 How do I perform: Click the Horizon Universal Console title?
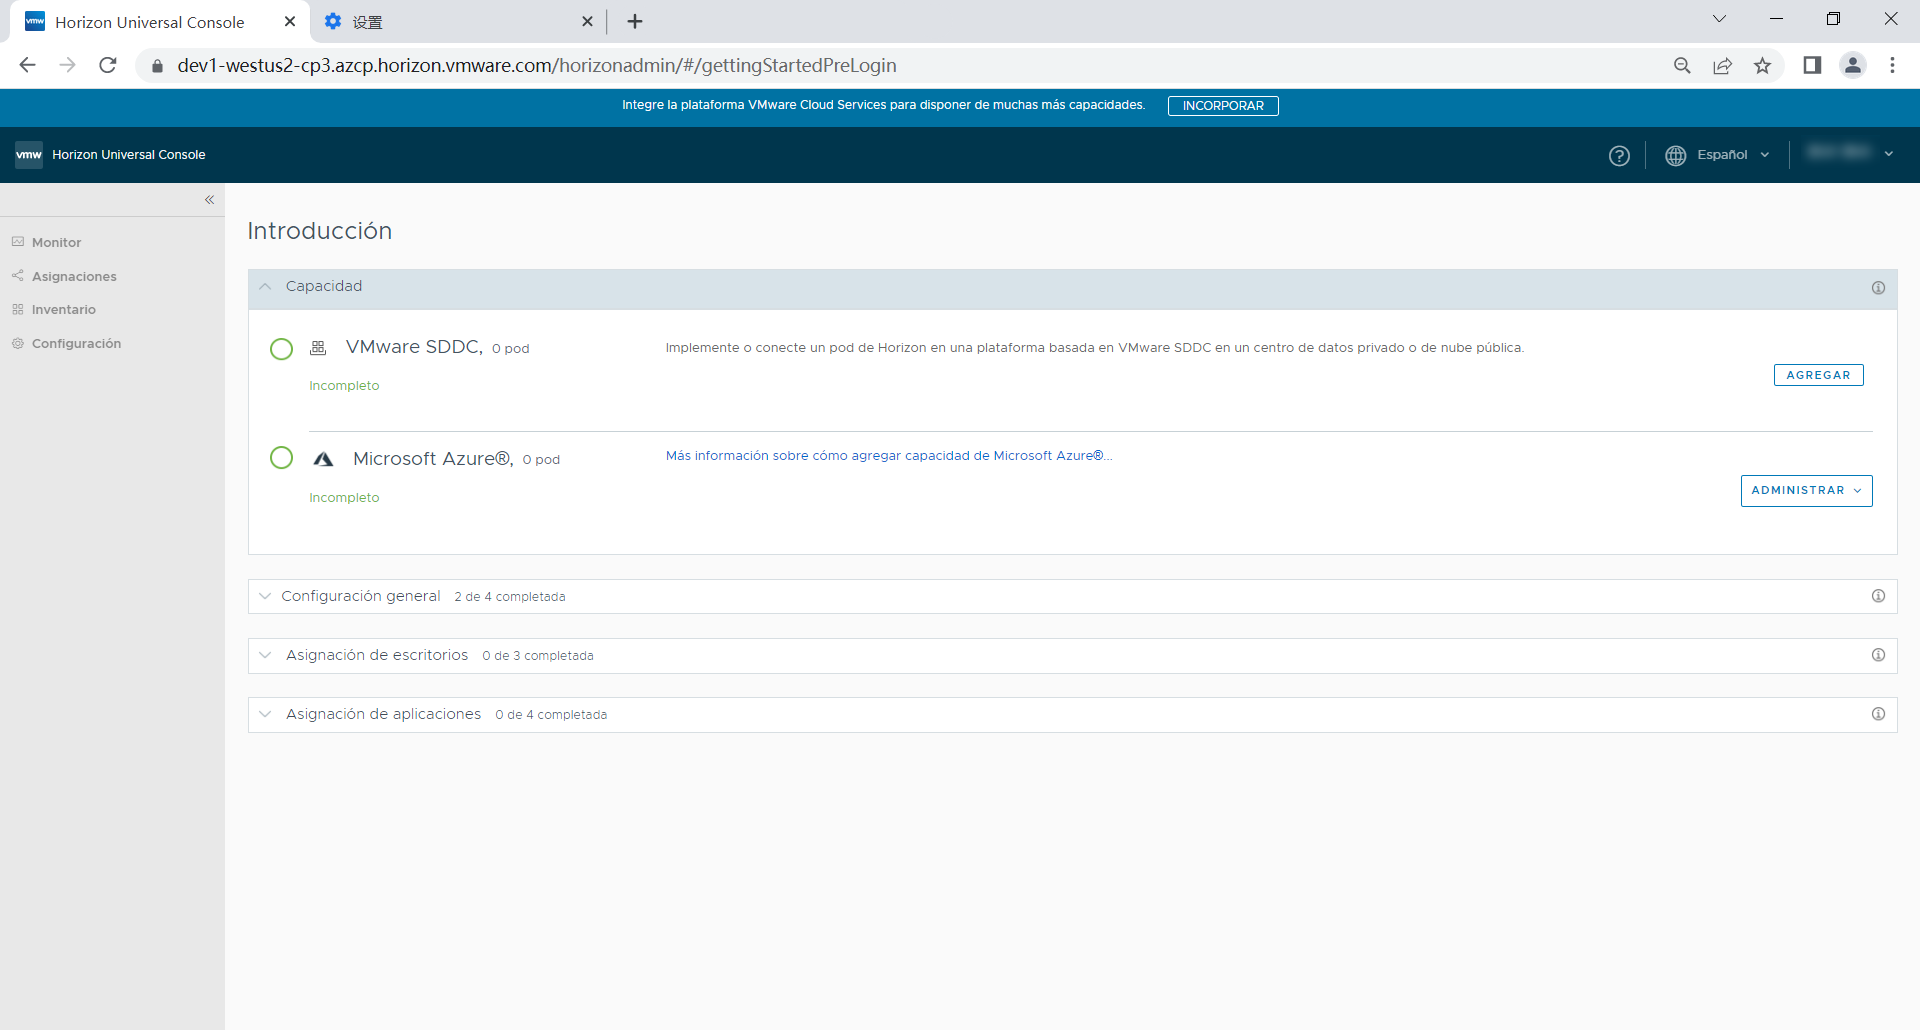129,155
